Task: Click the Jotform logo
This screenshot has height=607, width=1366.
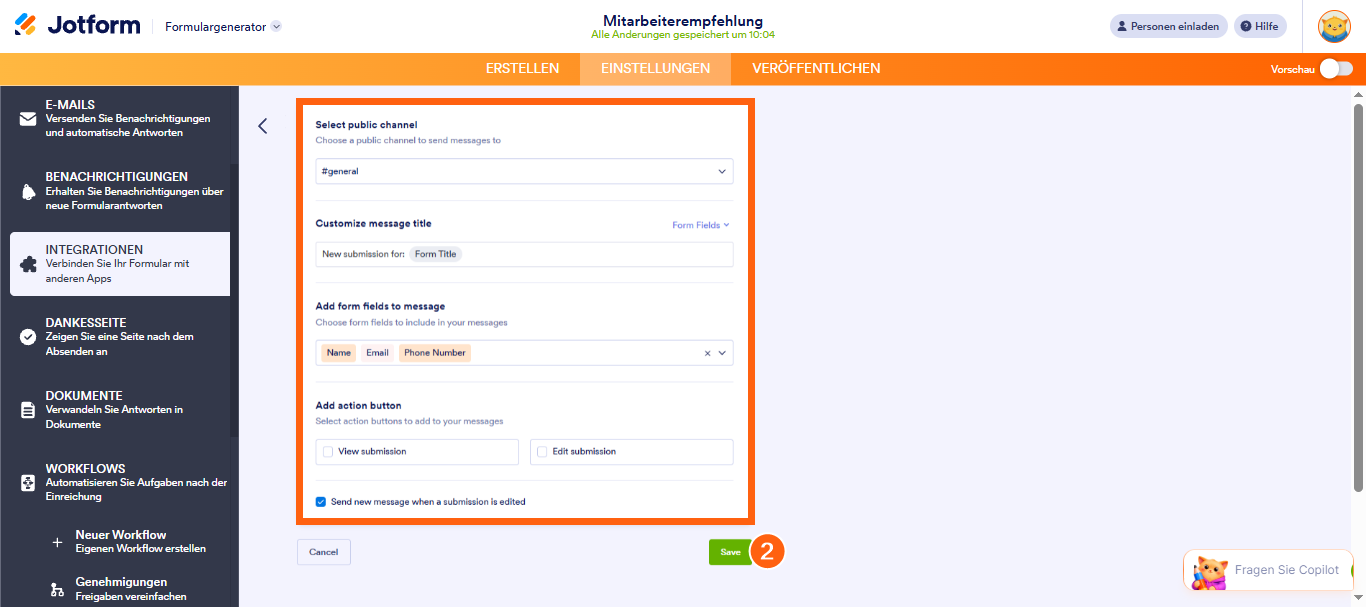Action: click(77, 25)
